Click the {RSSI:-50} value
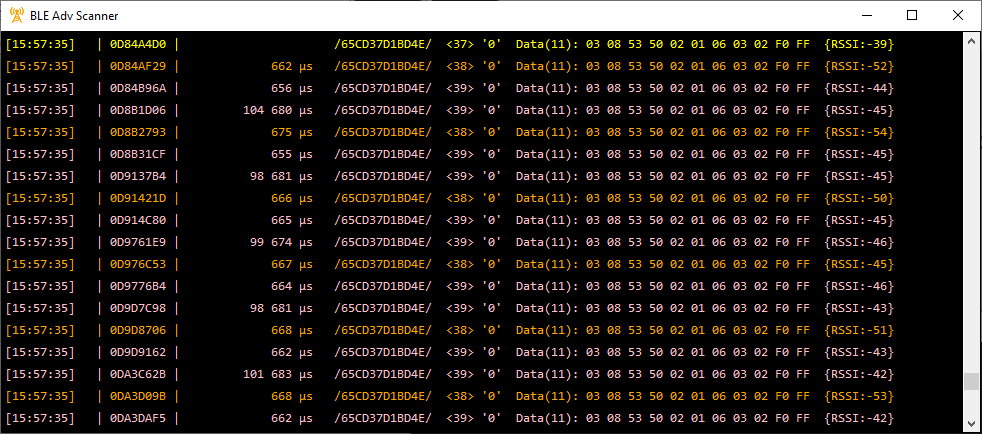 tap(859, 199)
